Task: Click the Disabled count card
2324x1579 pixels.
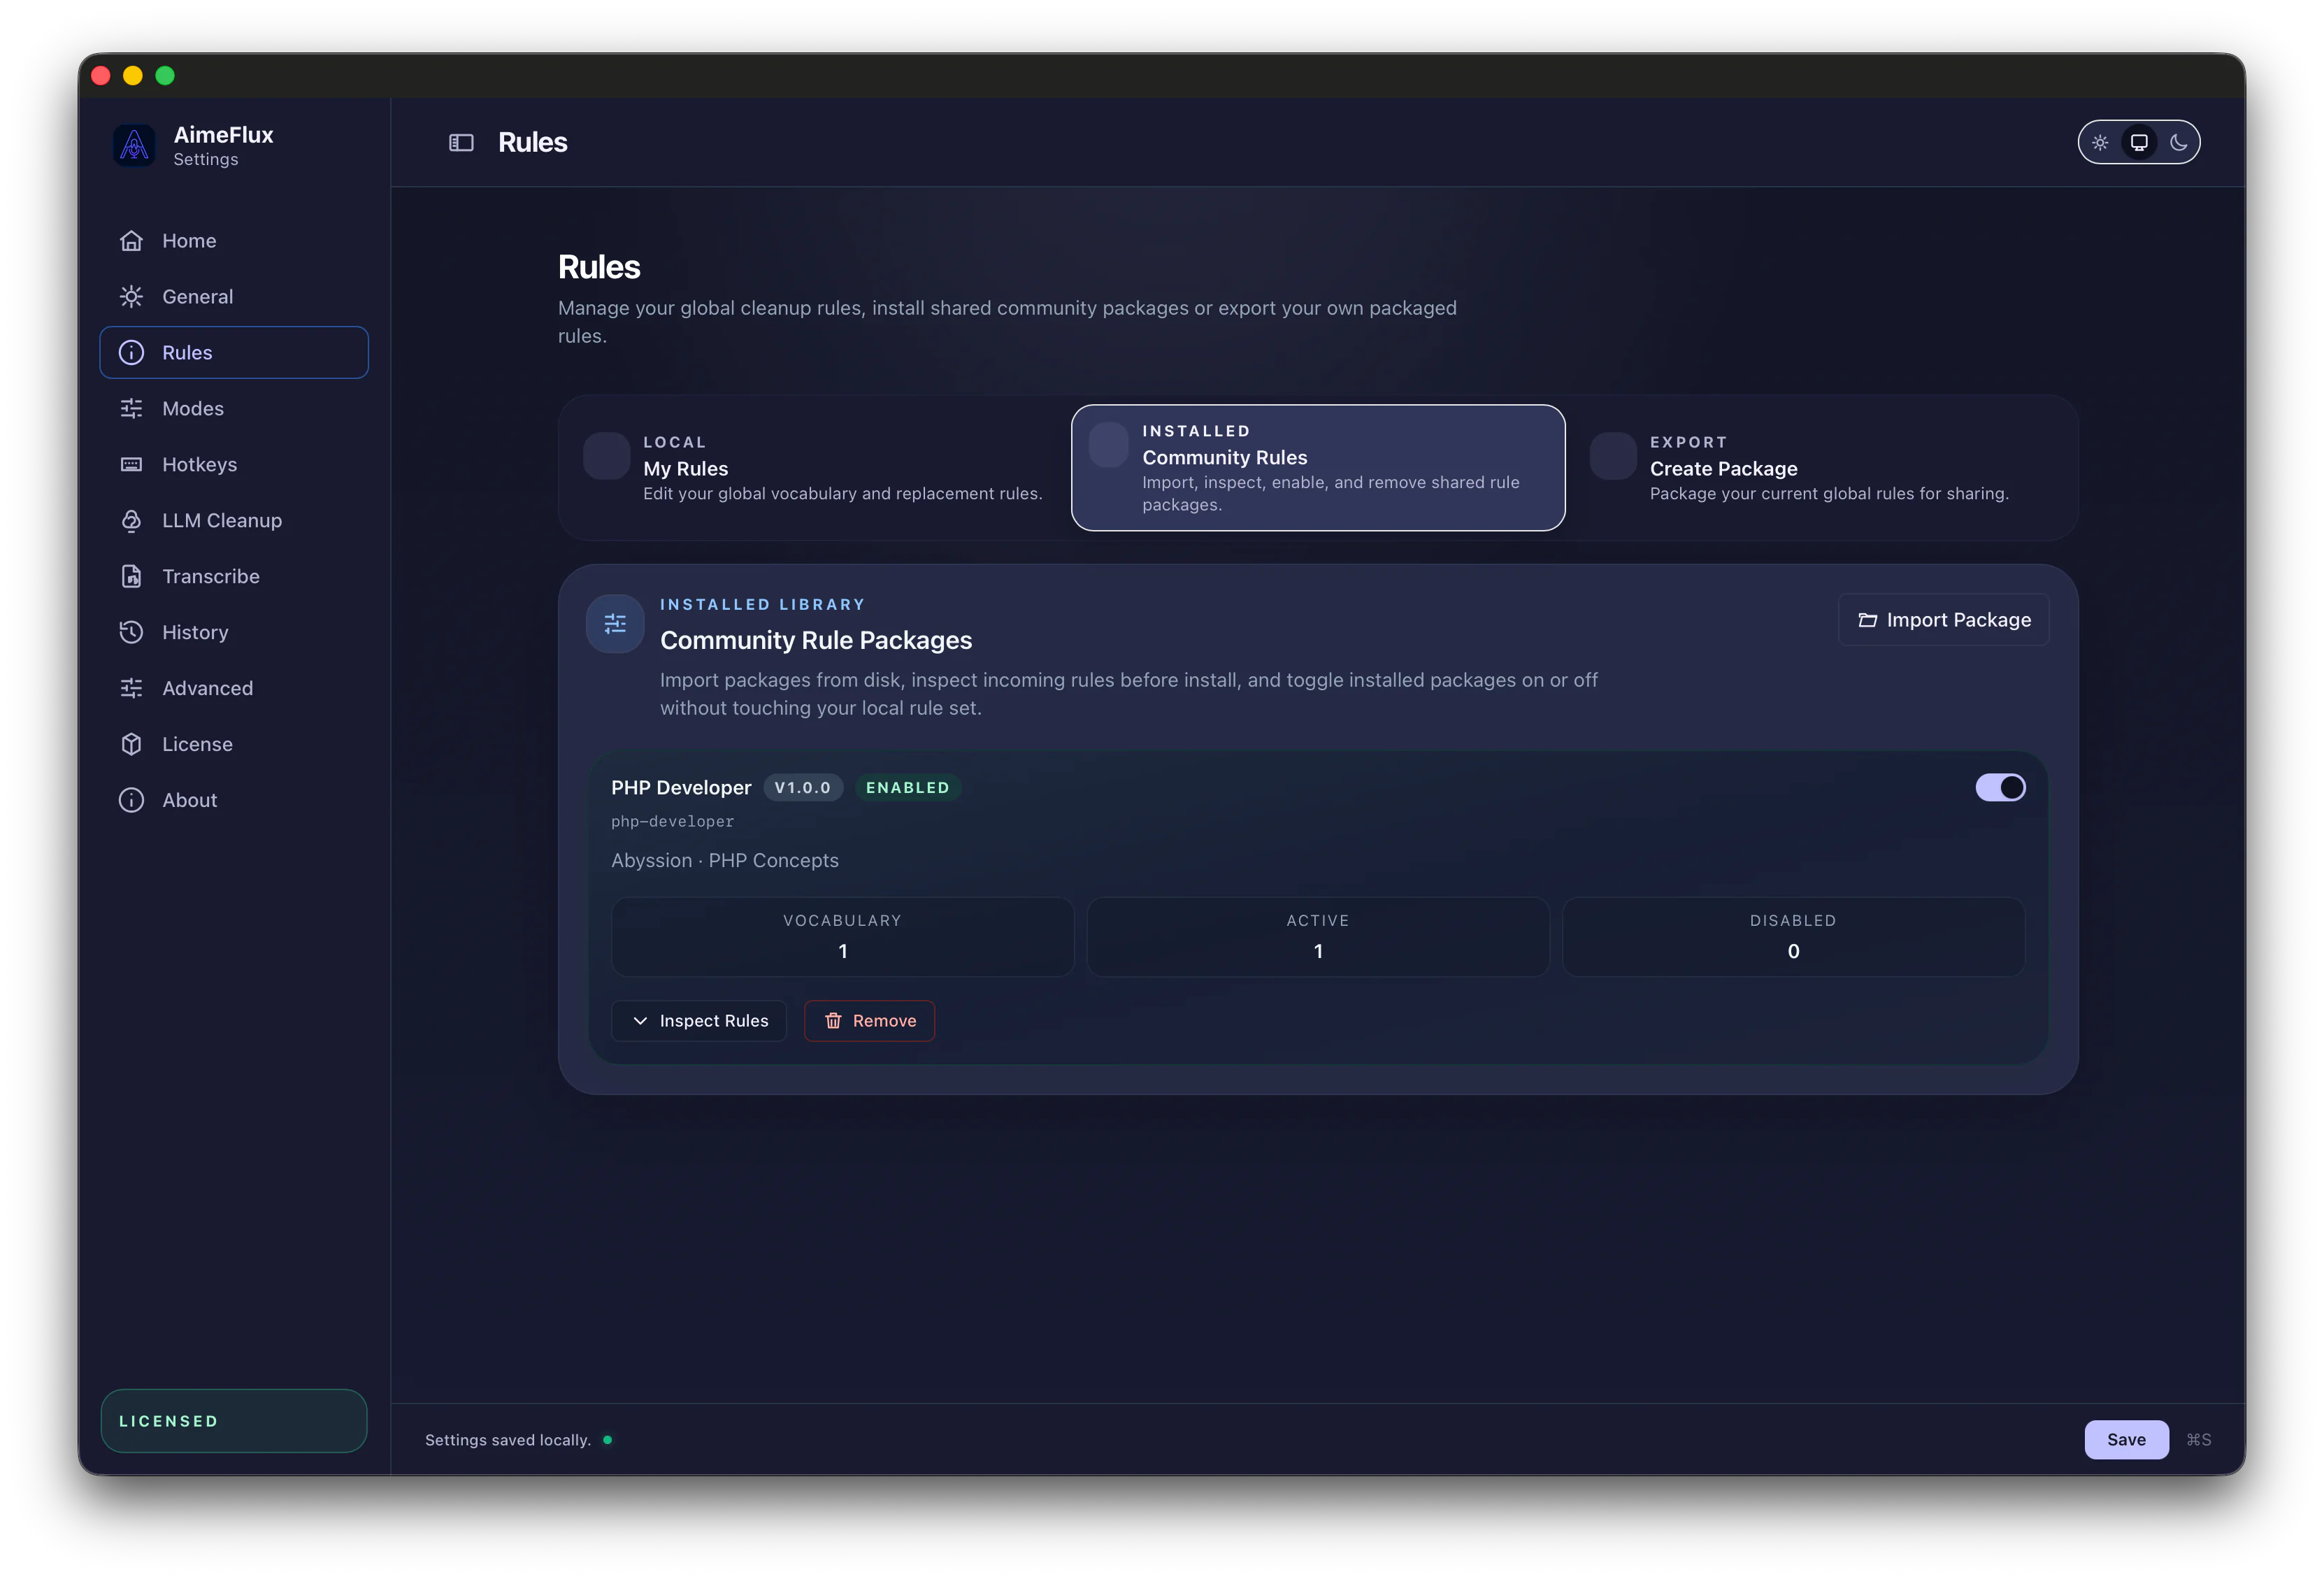Action: coord(1793,937)
